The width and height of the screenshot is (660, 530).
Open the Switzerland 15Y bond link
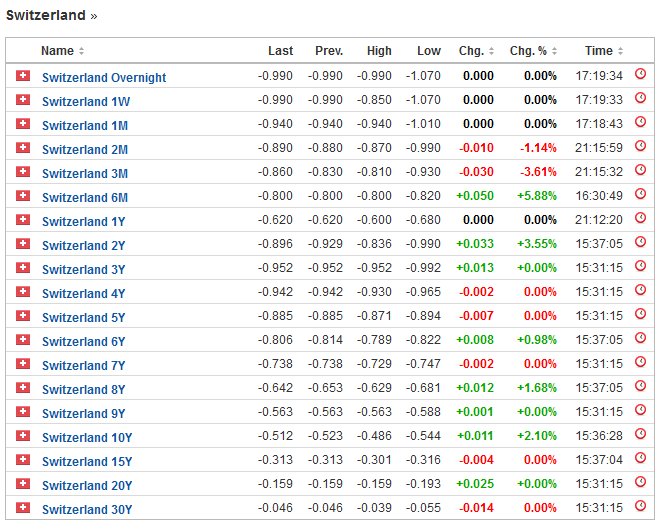tap(87, 461)
